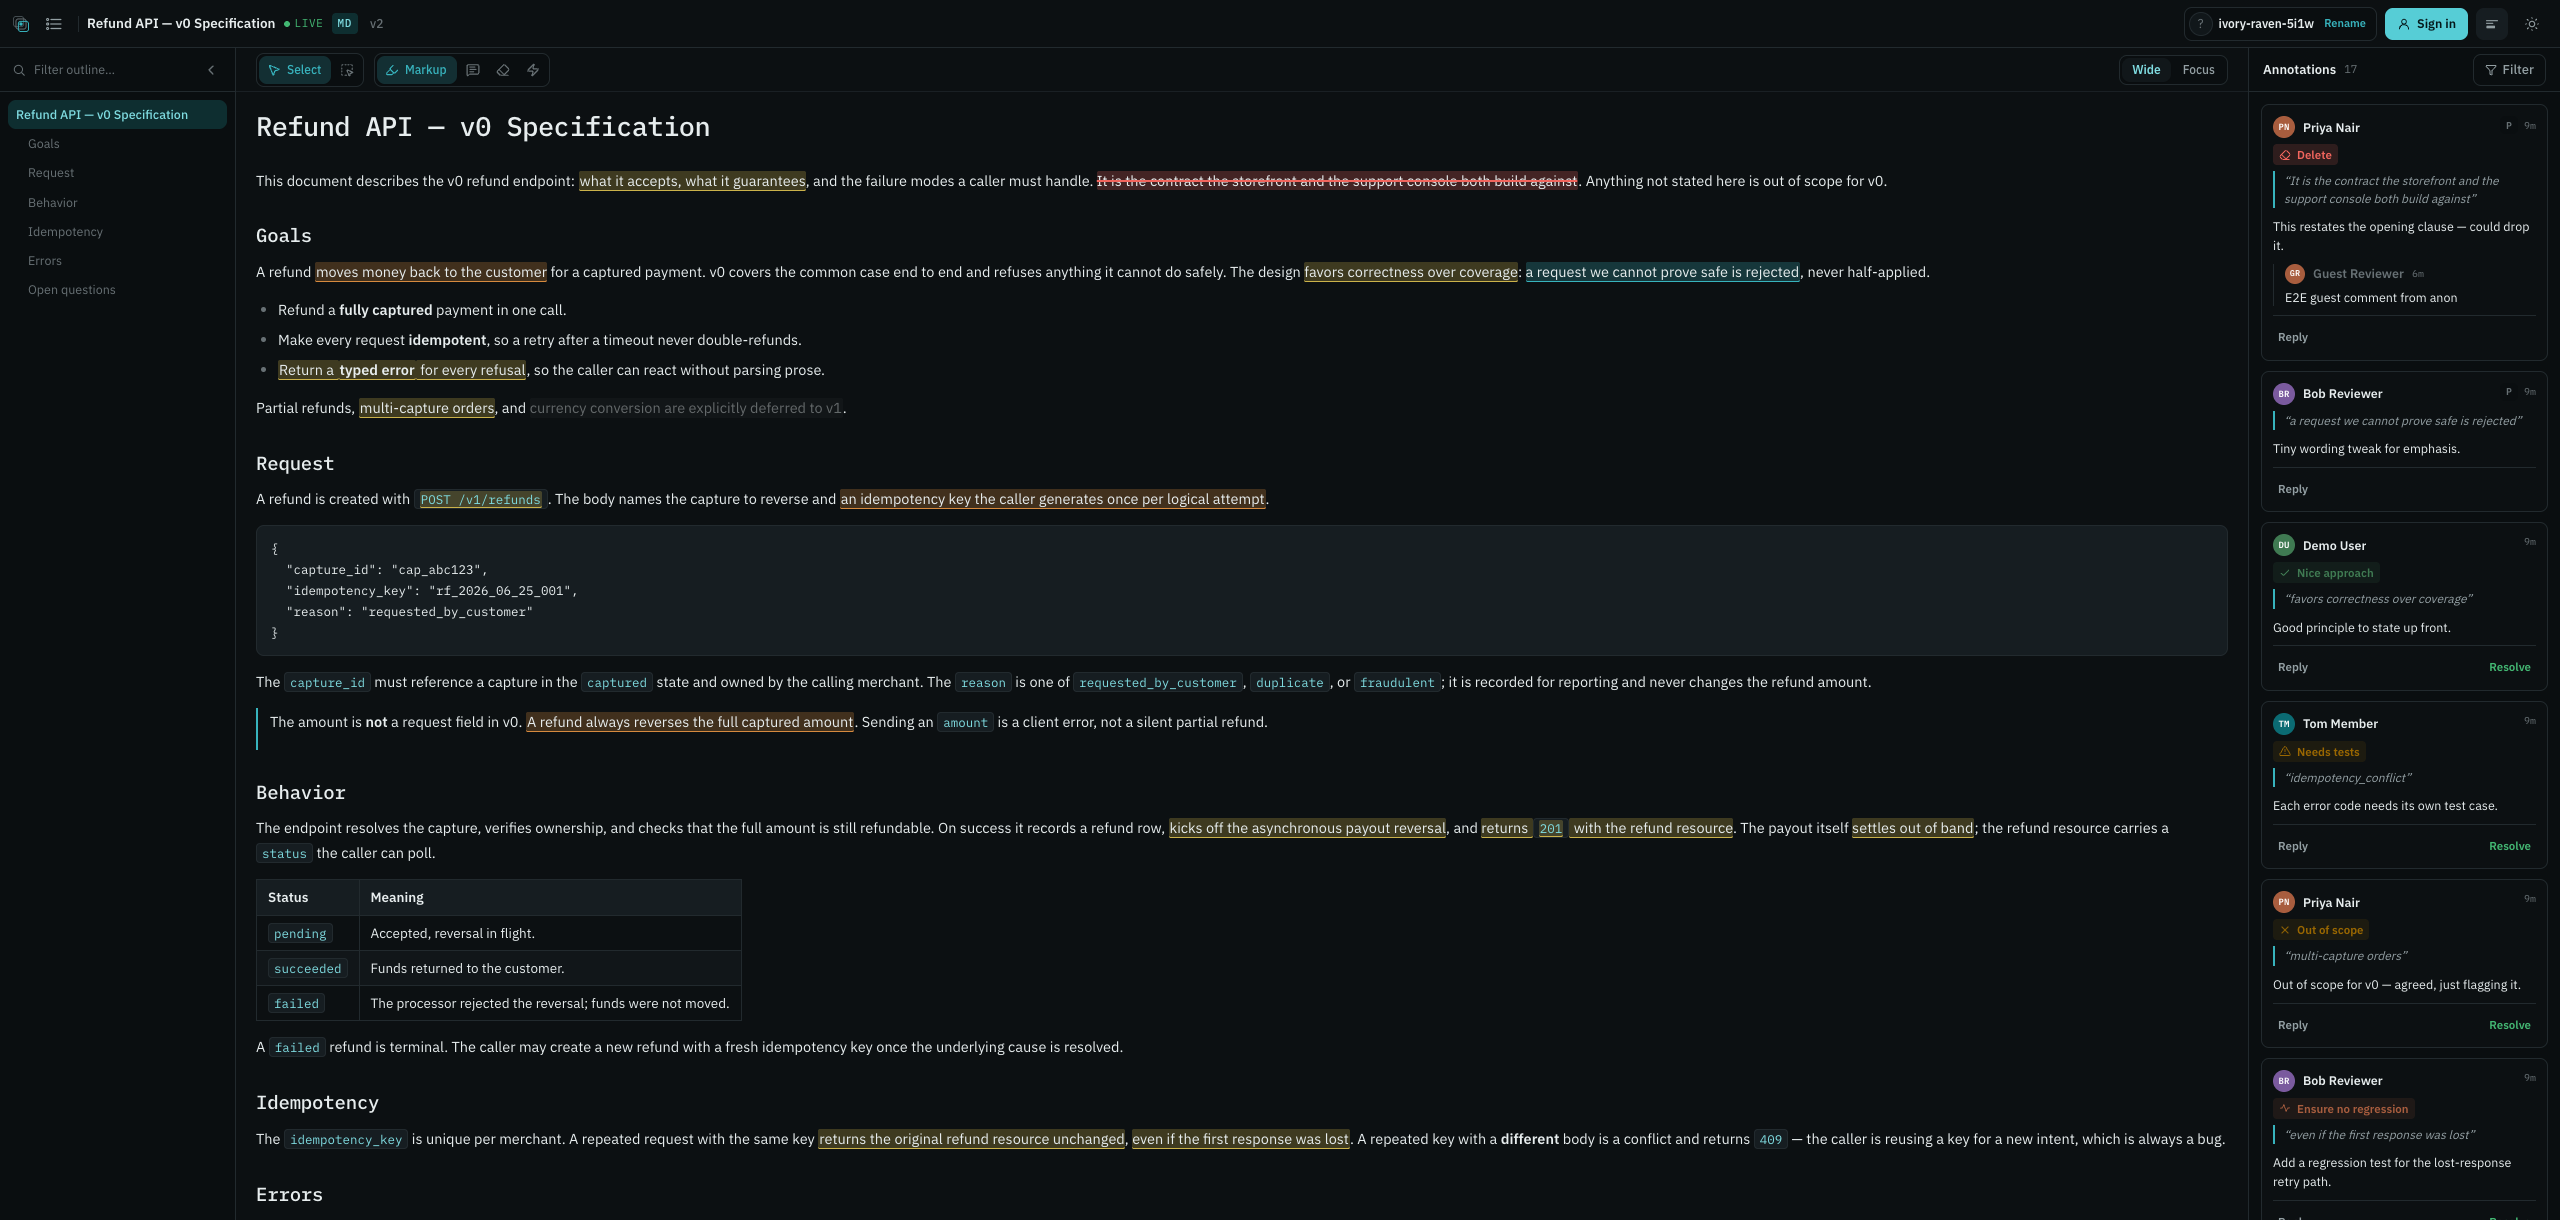This screenshot has height=1220, width=2560.
Task: Collapse the outline sidebar with the chevron
Action: tap(211, 70)
